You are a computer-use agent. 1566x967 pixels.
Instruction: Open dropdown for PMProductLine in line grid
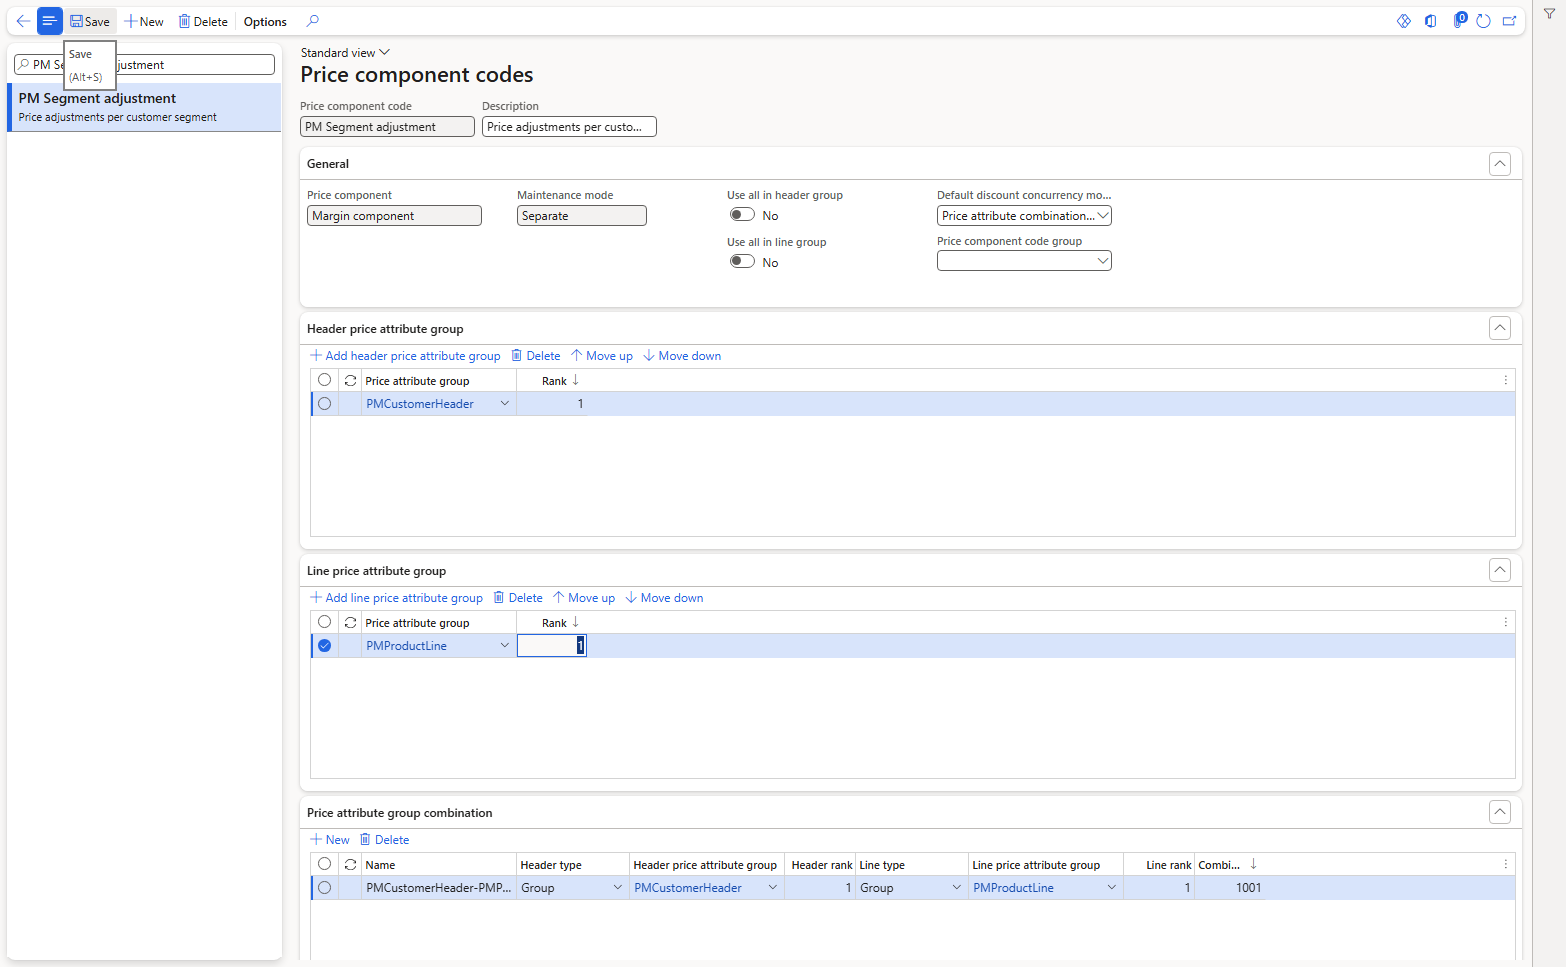pyautogui.click(x=505, y=646)
